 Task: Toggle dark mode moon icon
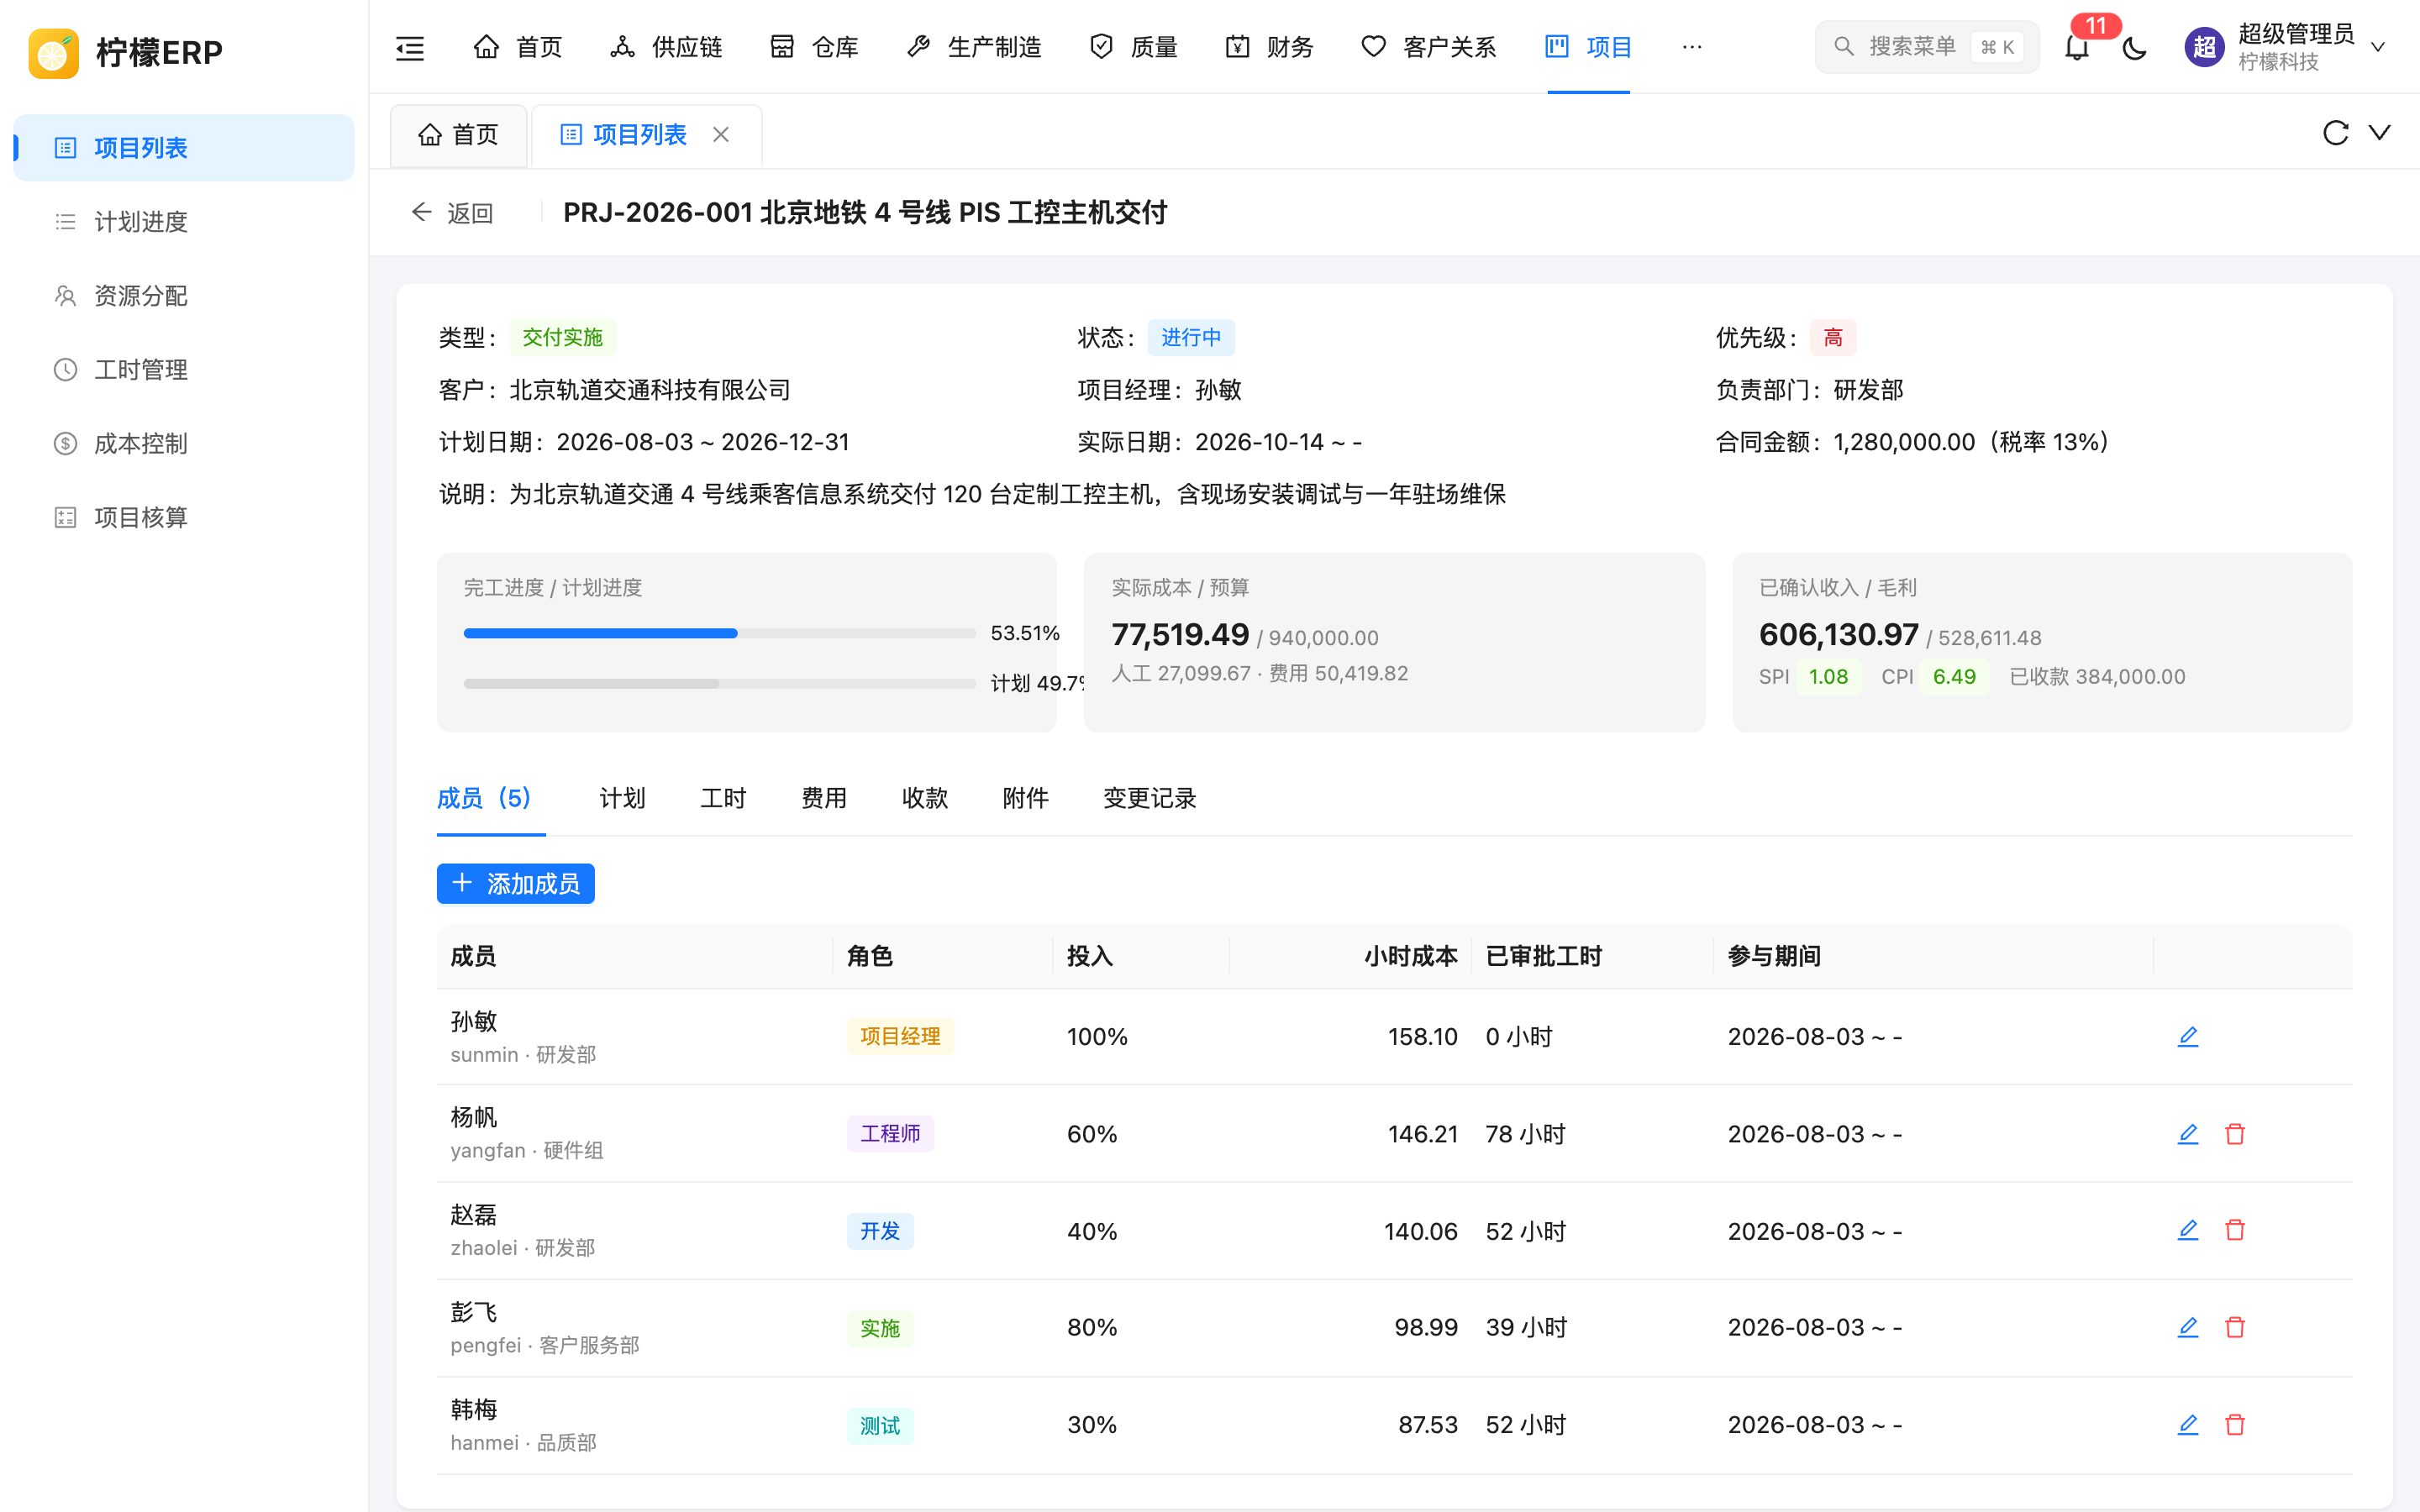pos(2134,47)
